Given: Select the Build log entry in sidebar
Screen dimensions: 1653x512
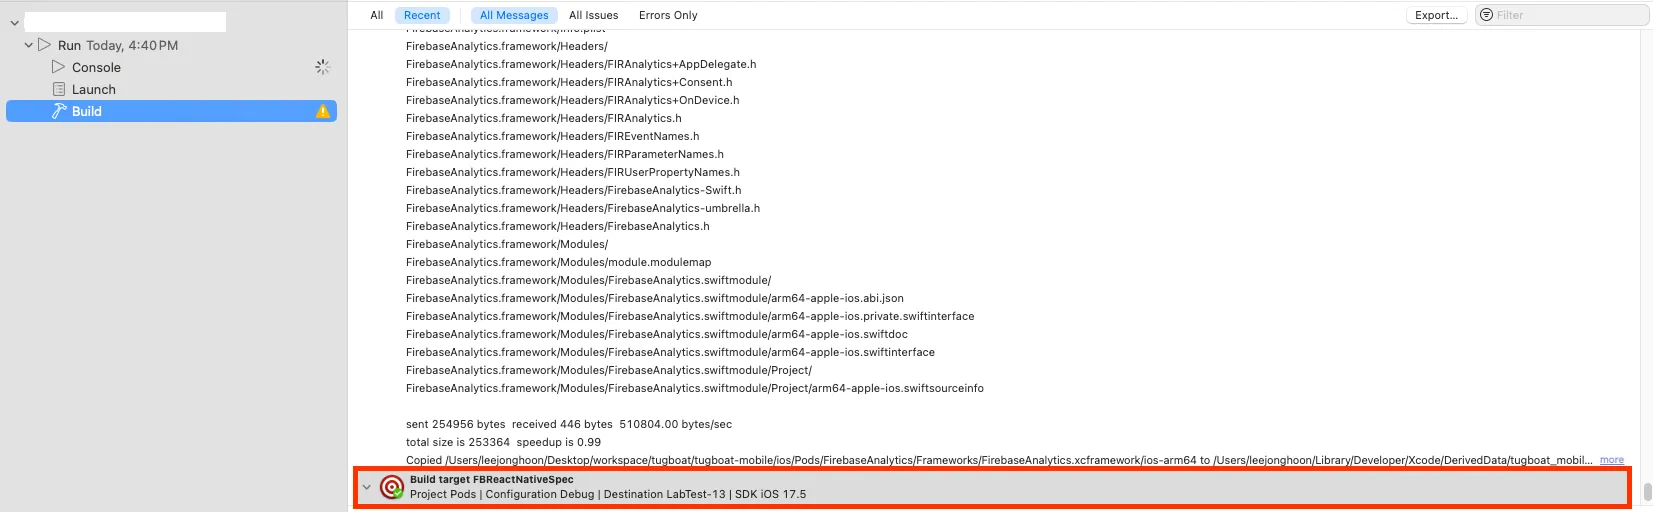Looking at the screenshot, I should click(171, 111).
